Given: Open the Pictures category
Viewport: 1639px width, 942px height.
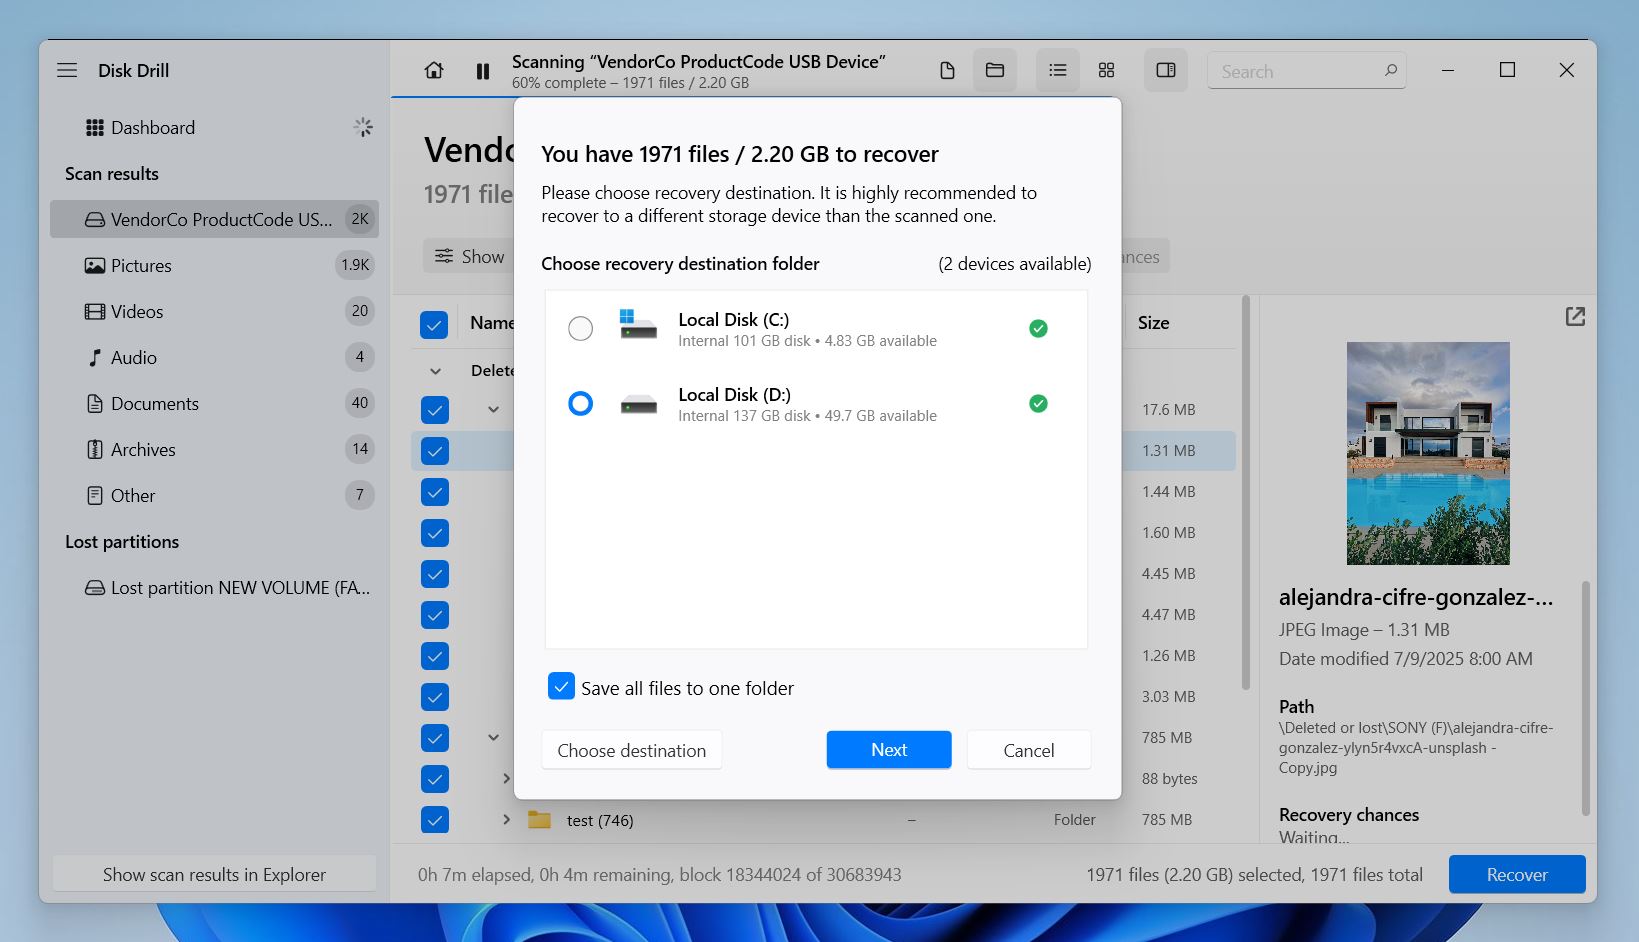Looking at the screenshot, I should (214, 265).
